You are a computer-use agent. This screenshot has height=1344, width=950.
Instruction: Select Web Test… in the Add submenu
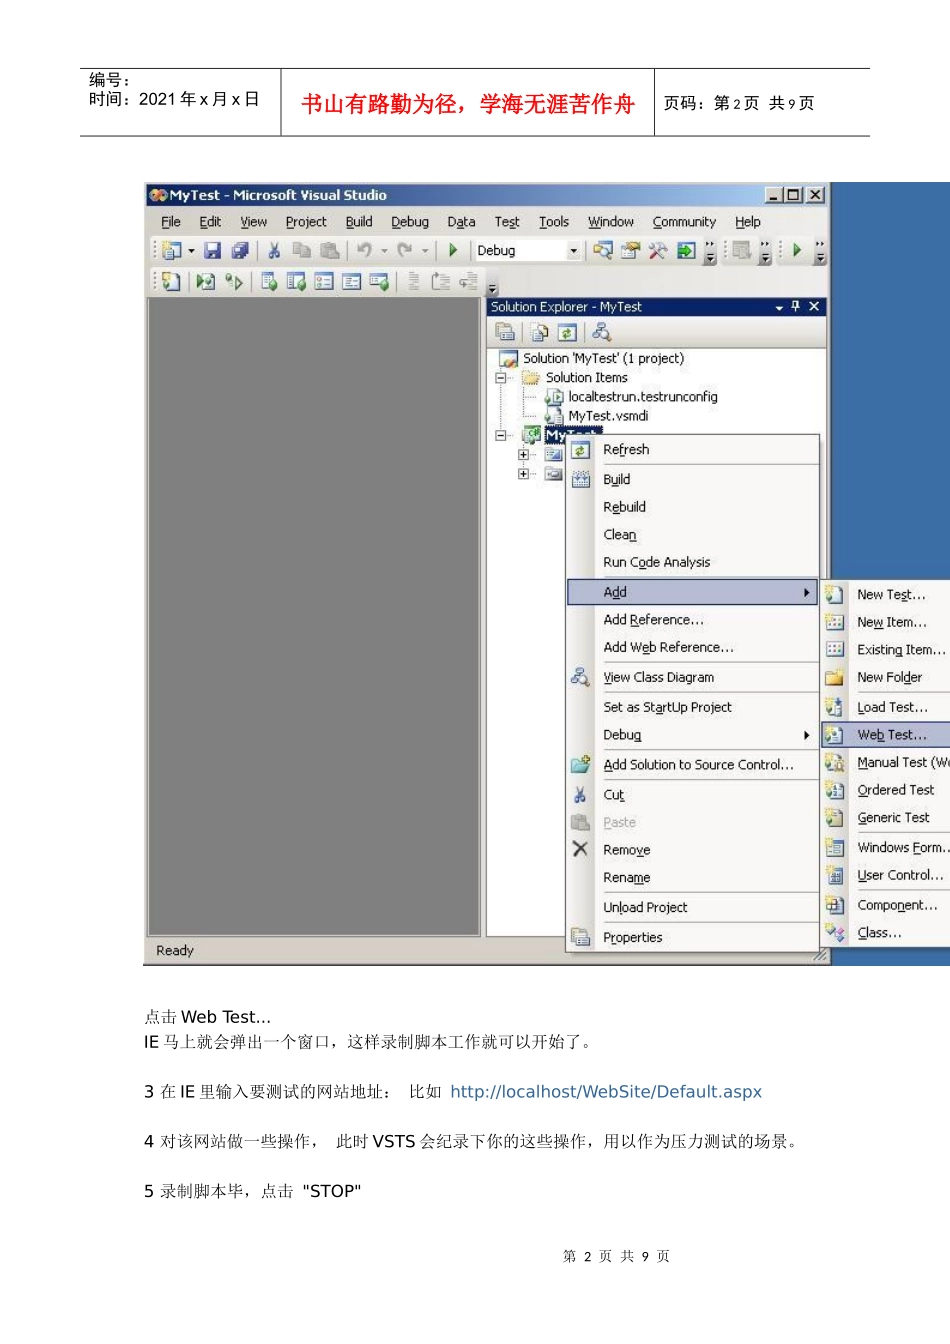891,735
